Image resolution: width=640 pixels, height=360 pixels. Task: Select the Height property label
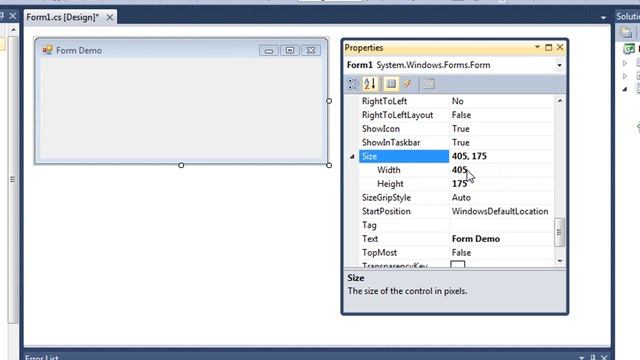pos(390,184)
